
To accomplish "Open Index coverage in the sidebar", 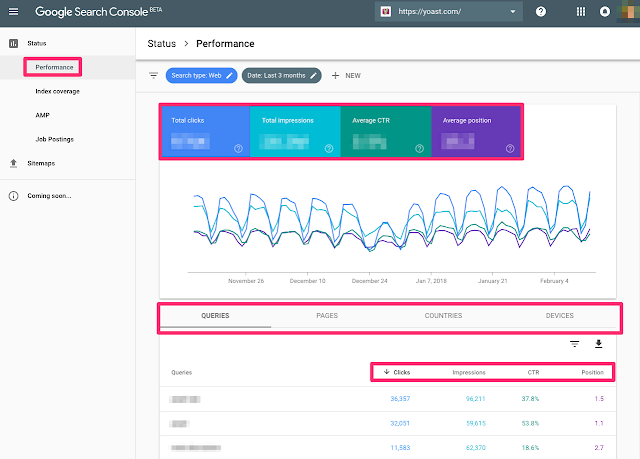I will tap(58, 91).
